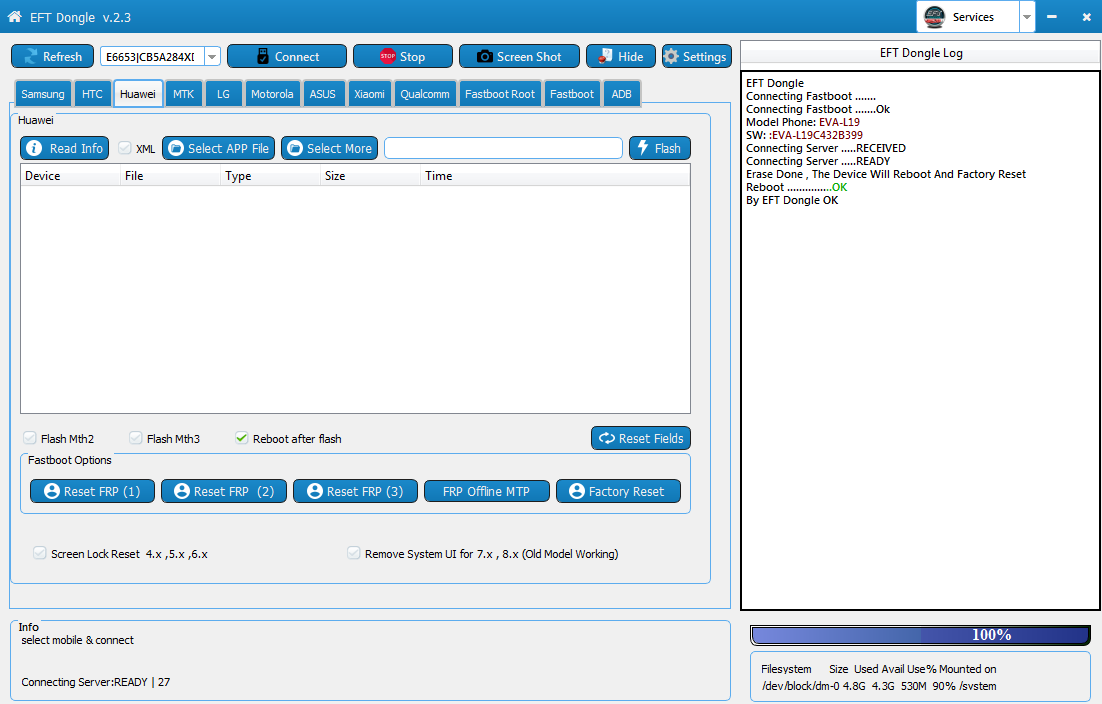Click the 'By EFT Dongle OK' log line
Viewport: 1102px width, 704px height.
(x=792, y=200)
